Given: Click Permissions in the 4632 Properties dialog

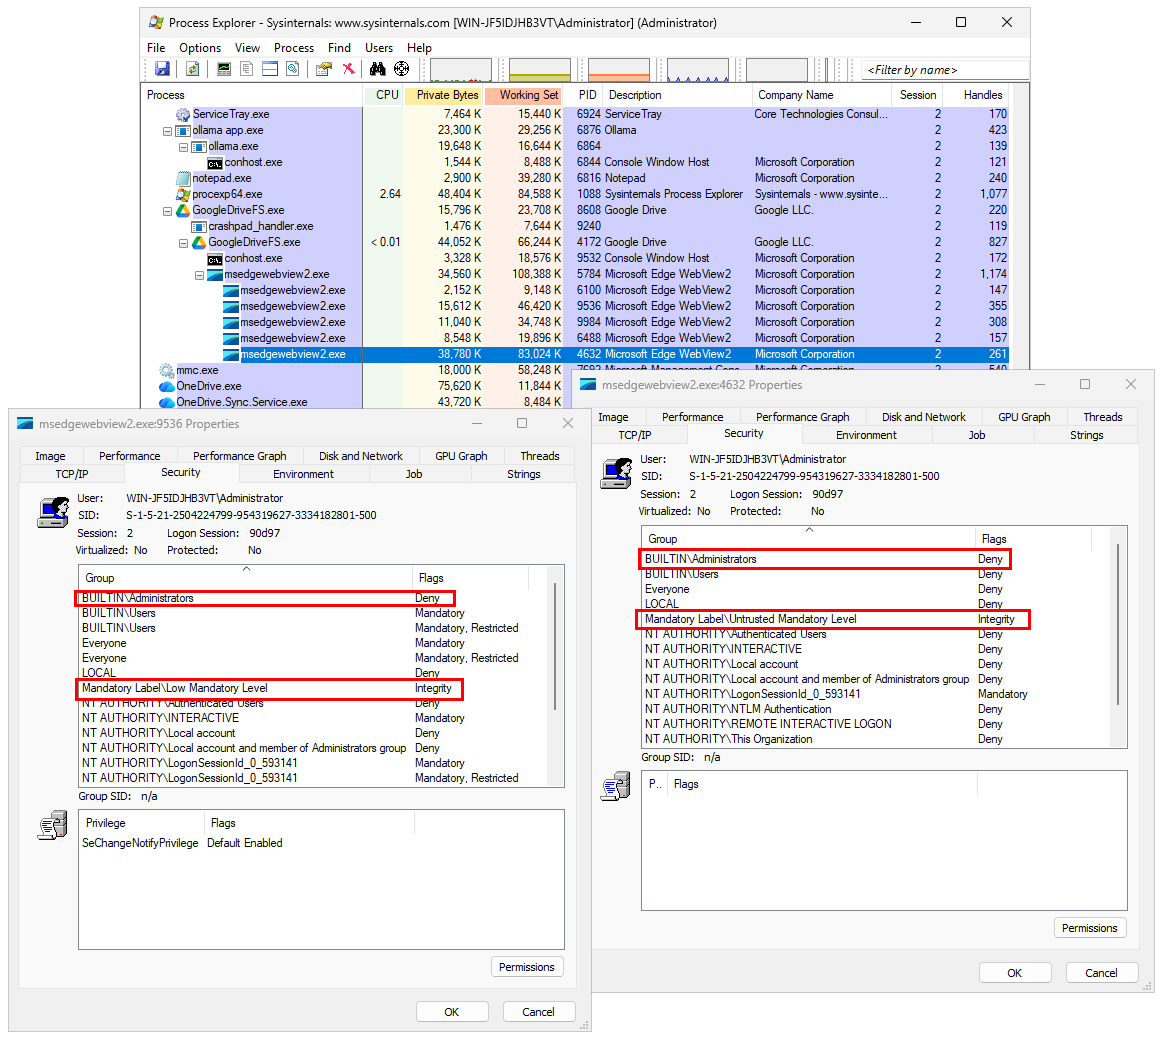Looking at the screenshot, I should tap(1090, 928).
